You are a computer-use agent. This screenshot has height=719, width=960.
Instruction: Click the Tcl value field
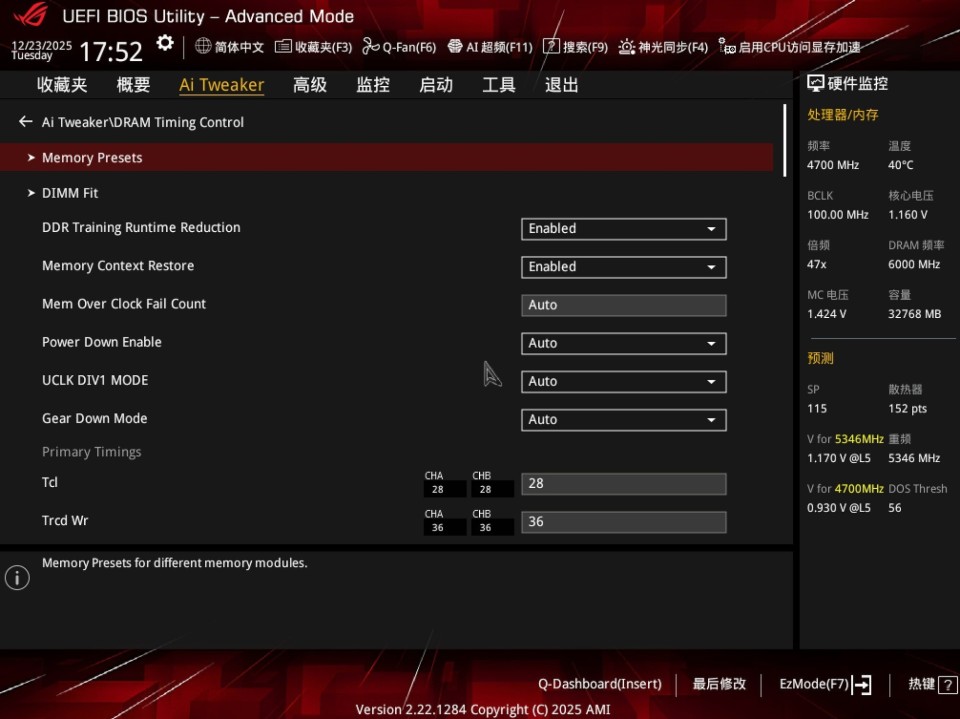(x=623, y=484)
